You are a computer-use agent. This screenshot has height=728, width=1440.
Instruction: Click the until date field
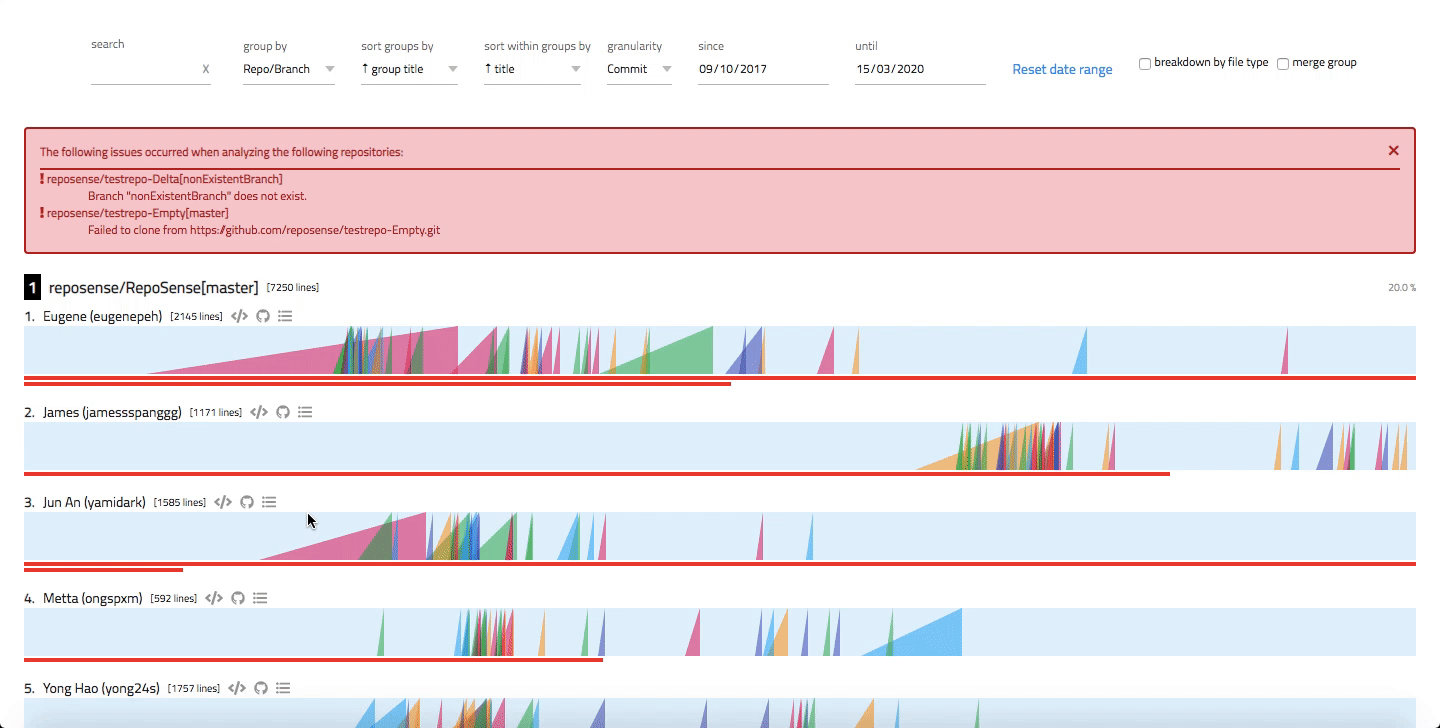(920, 69)
